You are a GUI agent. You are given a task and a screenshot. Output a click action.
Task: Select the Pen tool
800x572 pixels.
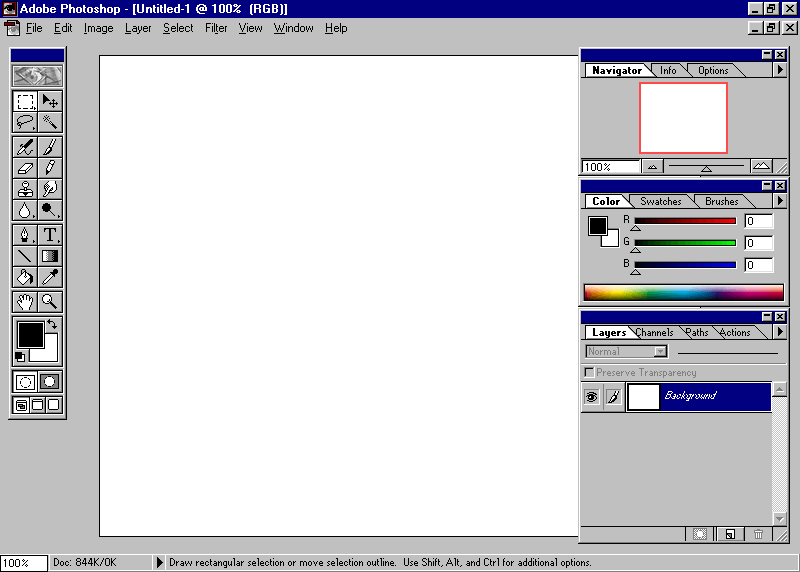coord(25,235)
